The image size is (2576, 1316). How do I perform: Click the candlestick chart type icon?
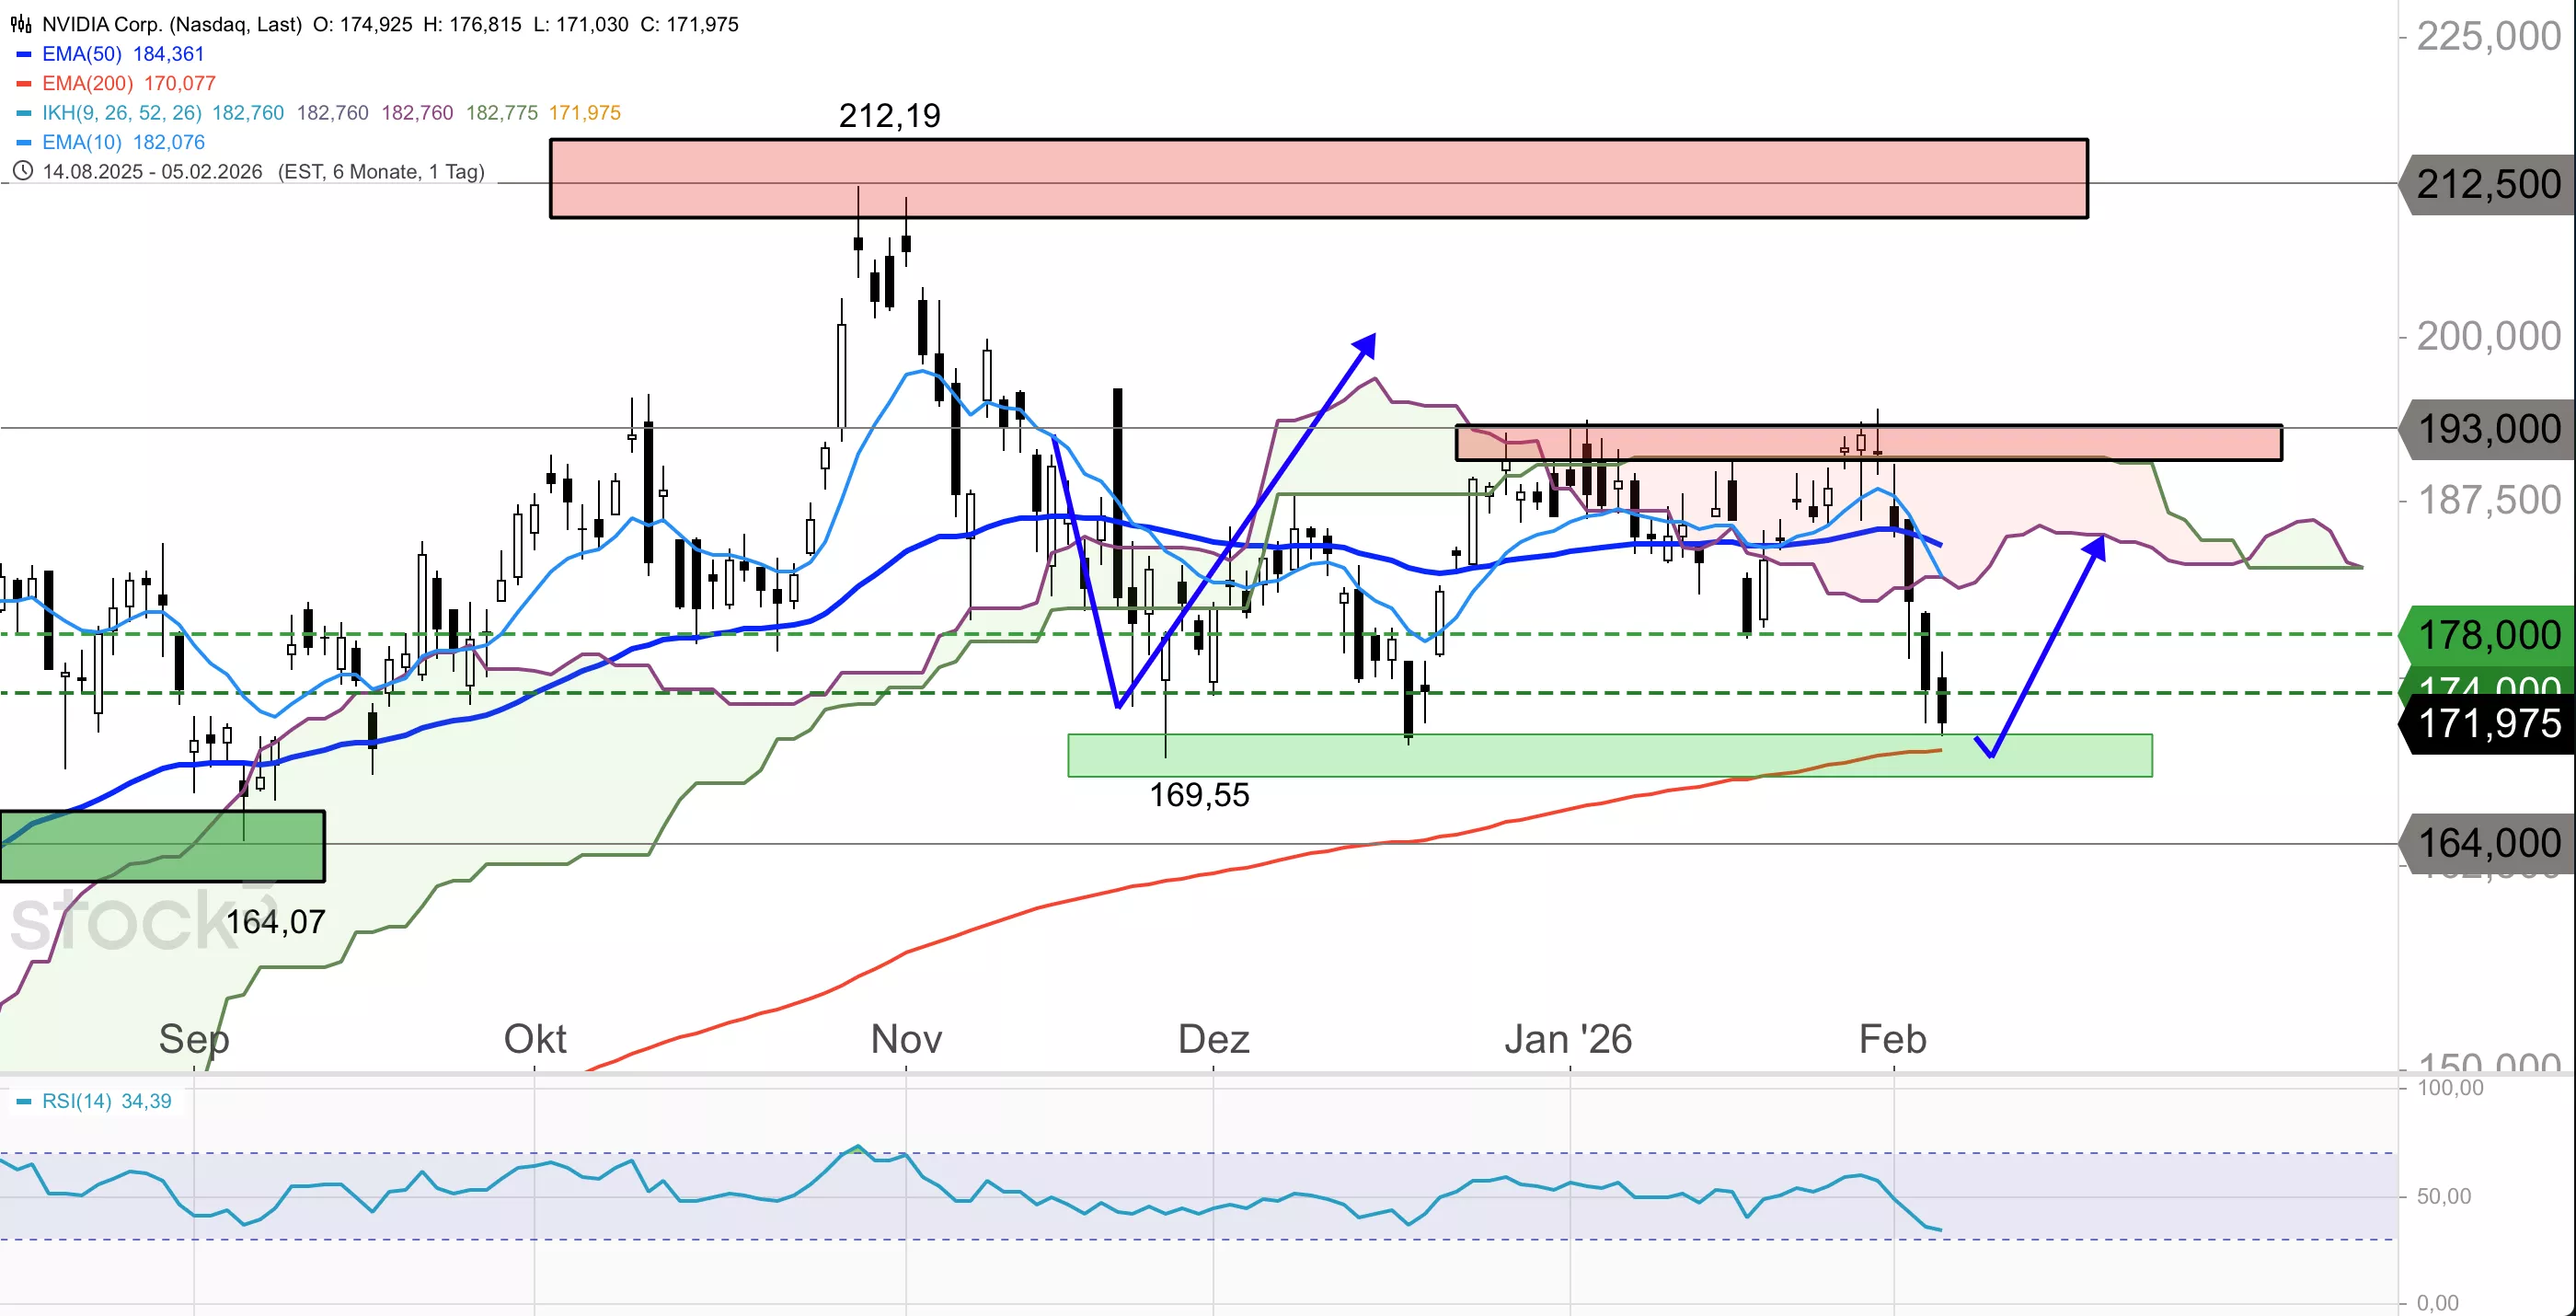click(20, 24)
